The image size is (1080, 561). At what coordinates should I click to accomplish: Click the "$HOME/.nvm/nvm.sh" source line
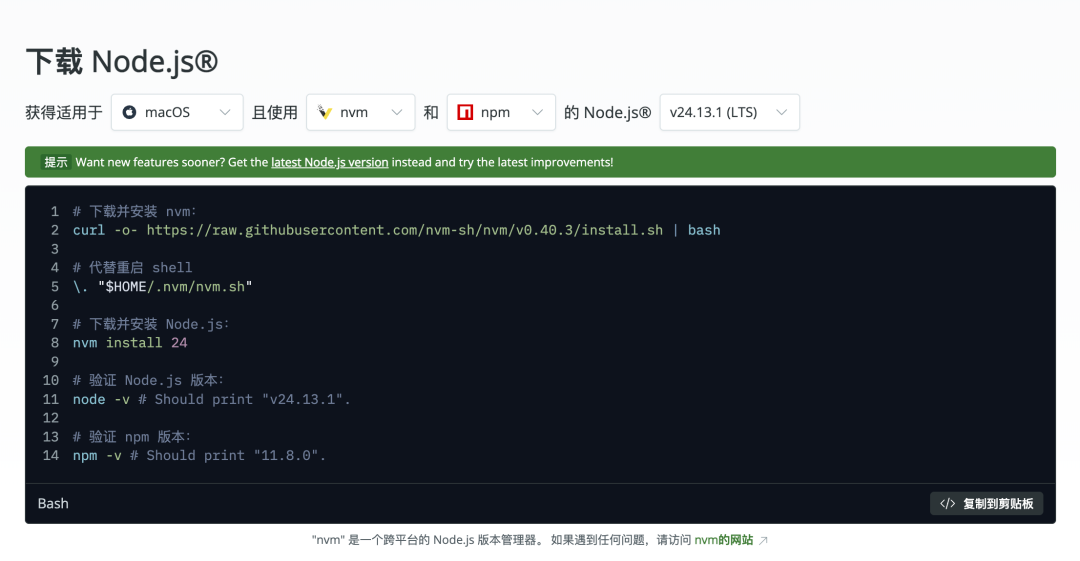tap(163, 287)
